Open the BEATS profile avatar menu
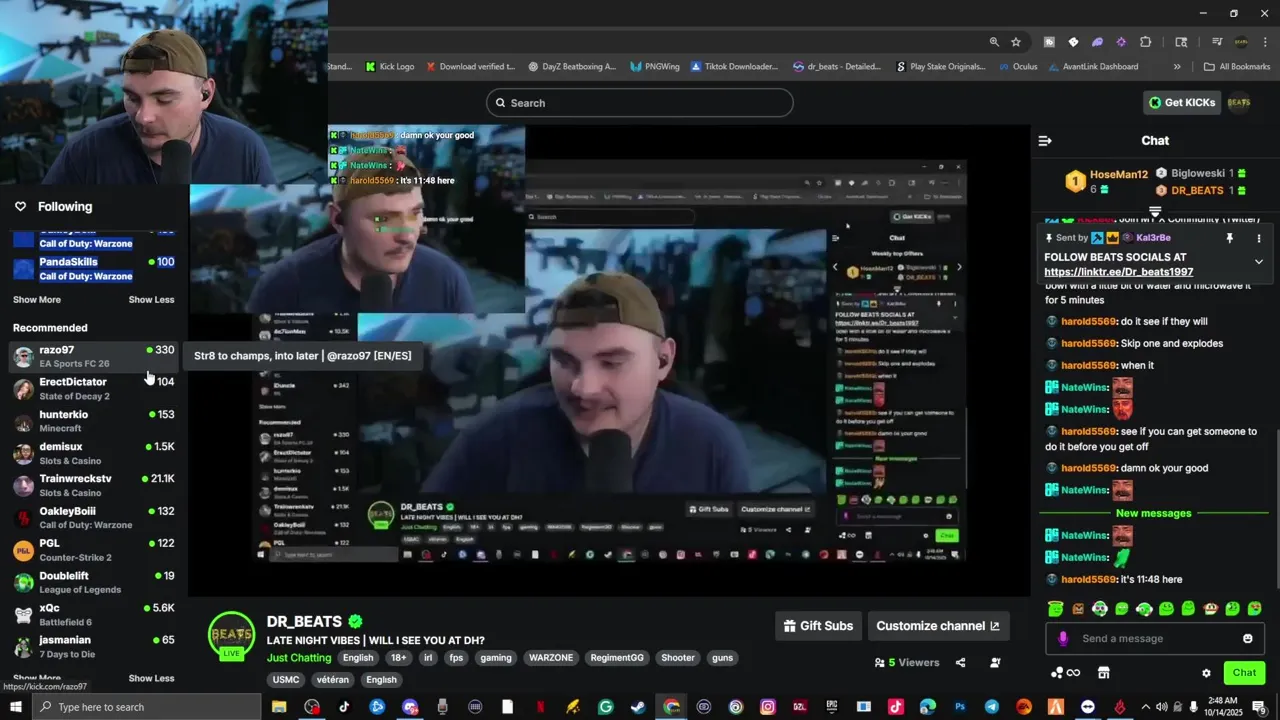This screenshot has height=720, width=1280. tap(1239, 102)
